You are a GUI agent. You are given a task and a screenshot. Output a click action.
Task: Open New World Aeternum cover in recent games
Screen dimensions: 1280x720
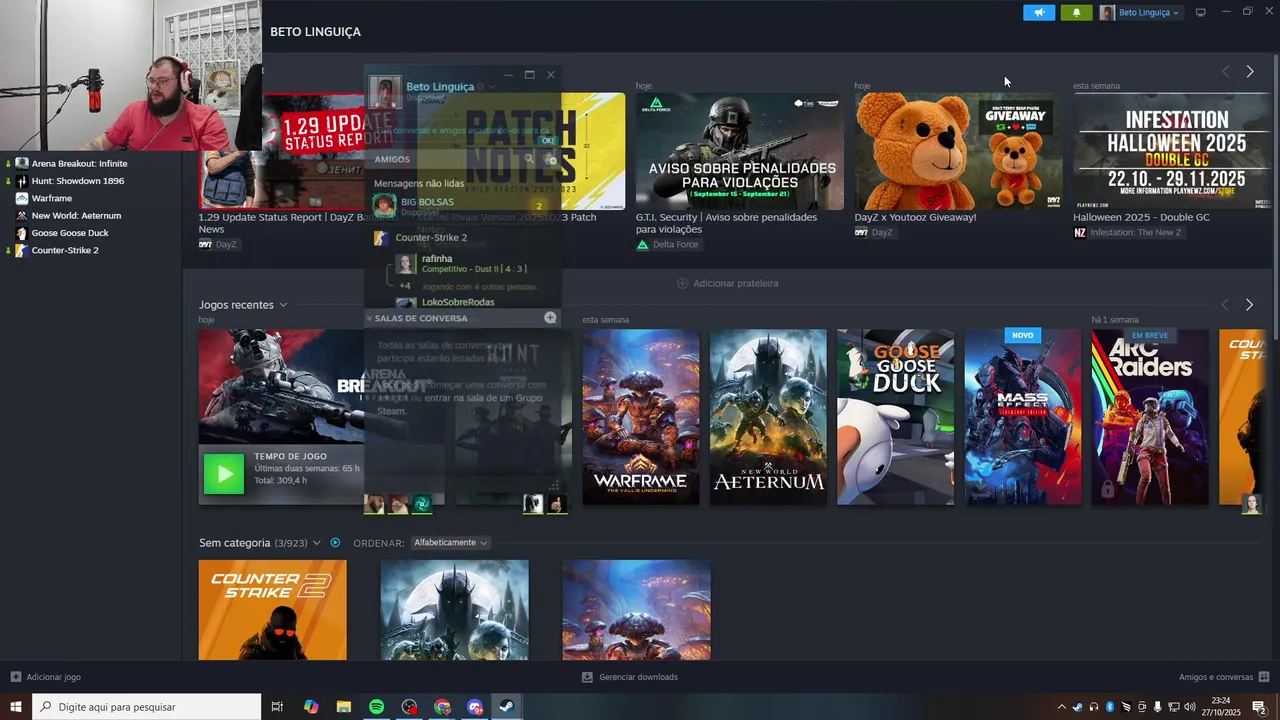coord(768,417)
